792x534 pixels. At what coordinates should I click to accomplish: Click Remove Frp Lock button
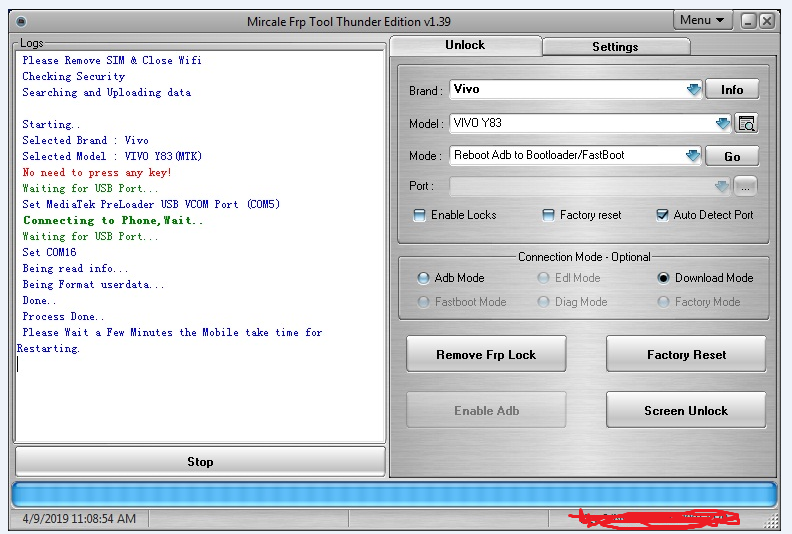486,354
